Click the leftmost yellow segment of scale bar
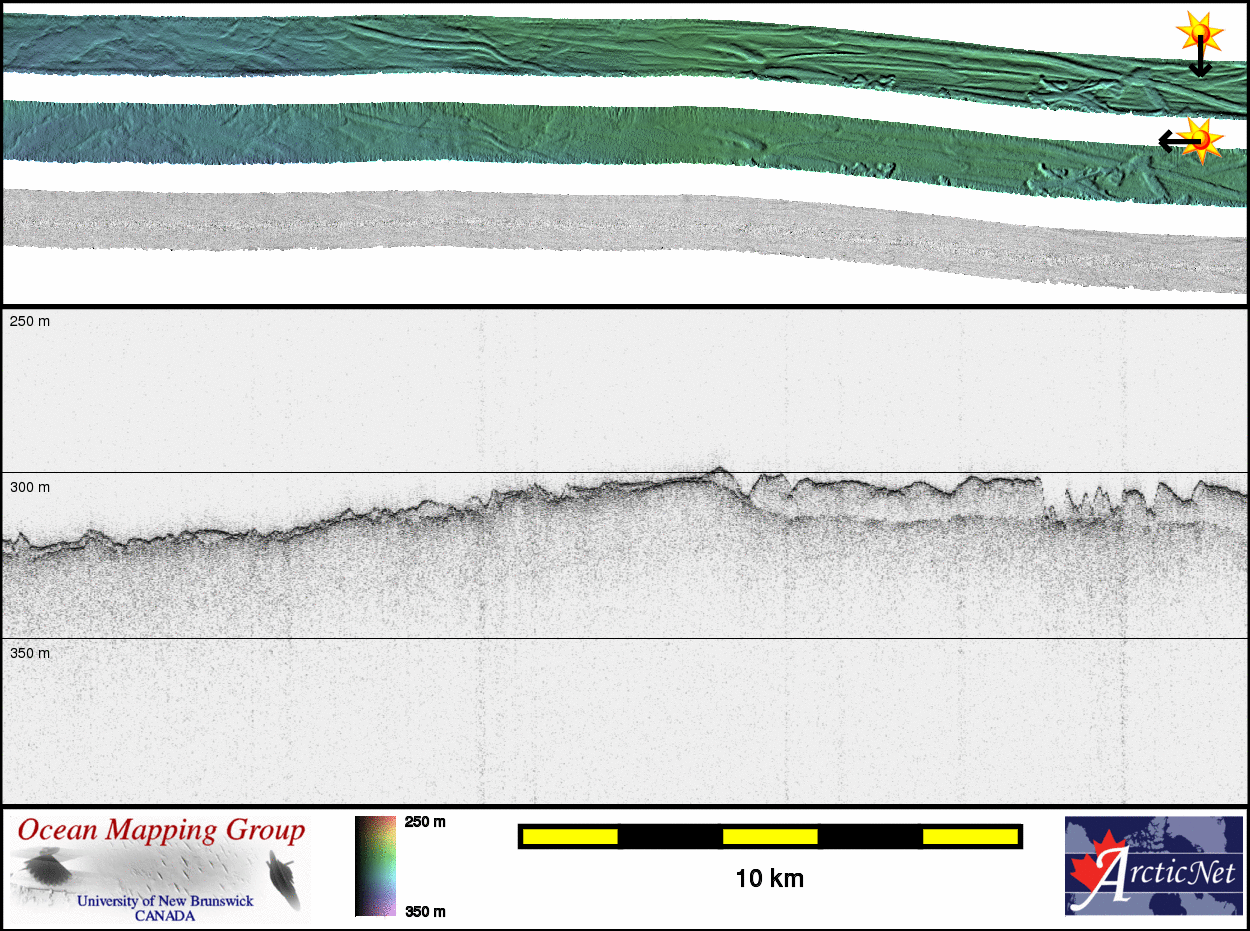1250x931 pixels. 570,836
